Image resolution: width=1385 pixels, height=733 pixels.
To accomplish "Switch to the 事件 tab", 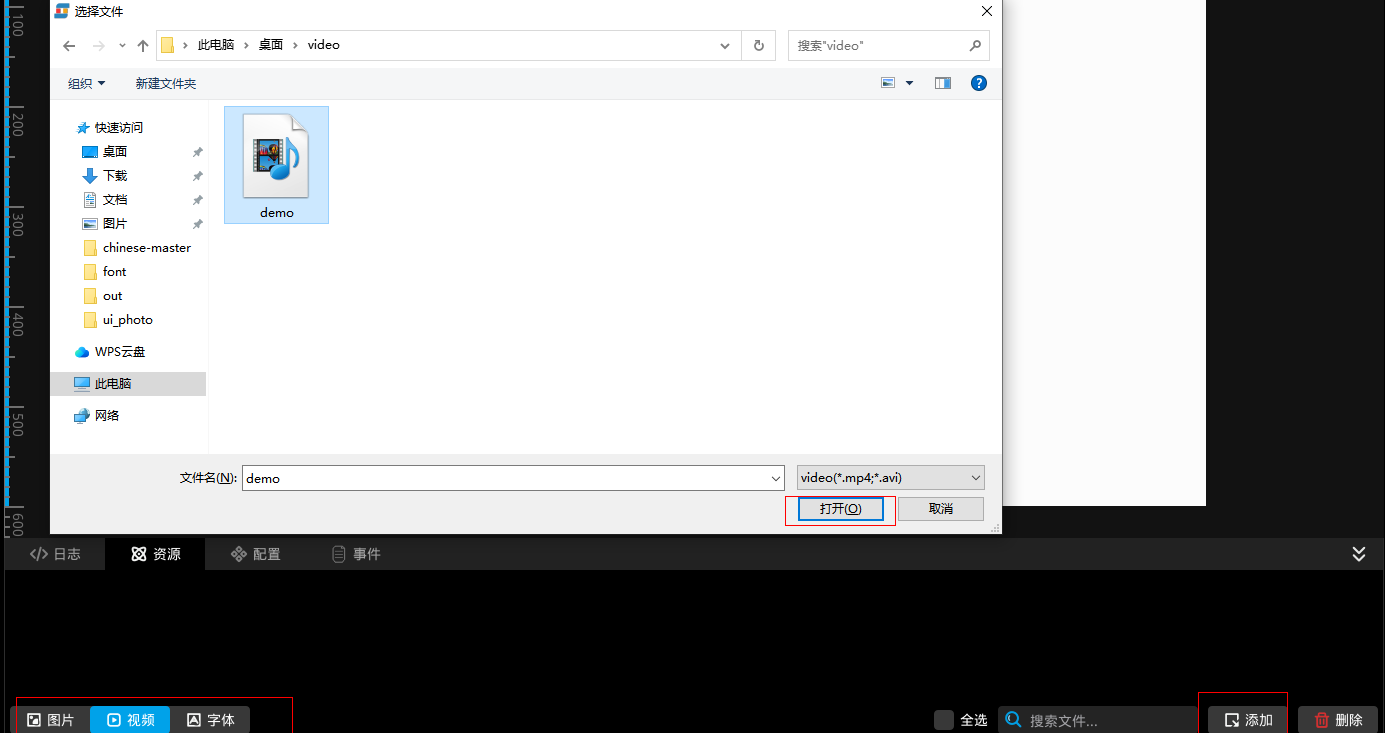I will (x=357, y=554).
